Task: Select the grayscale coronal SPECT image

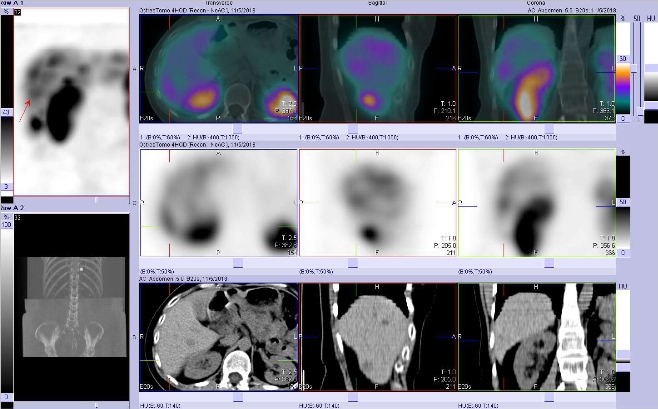Action: point(537,203)
